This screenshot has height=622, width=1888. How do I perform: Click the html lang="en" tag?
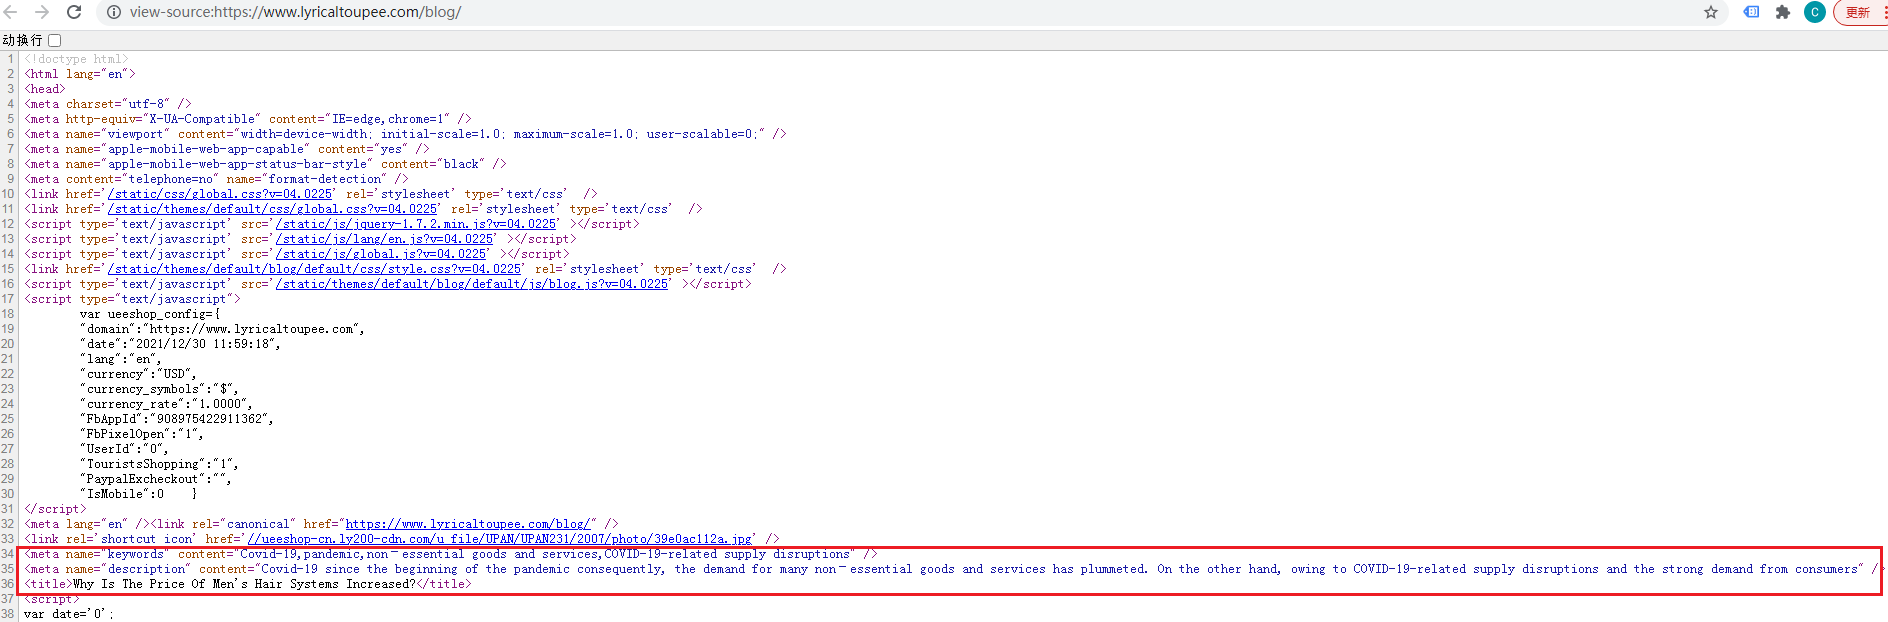pos(80,74)
